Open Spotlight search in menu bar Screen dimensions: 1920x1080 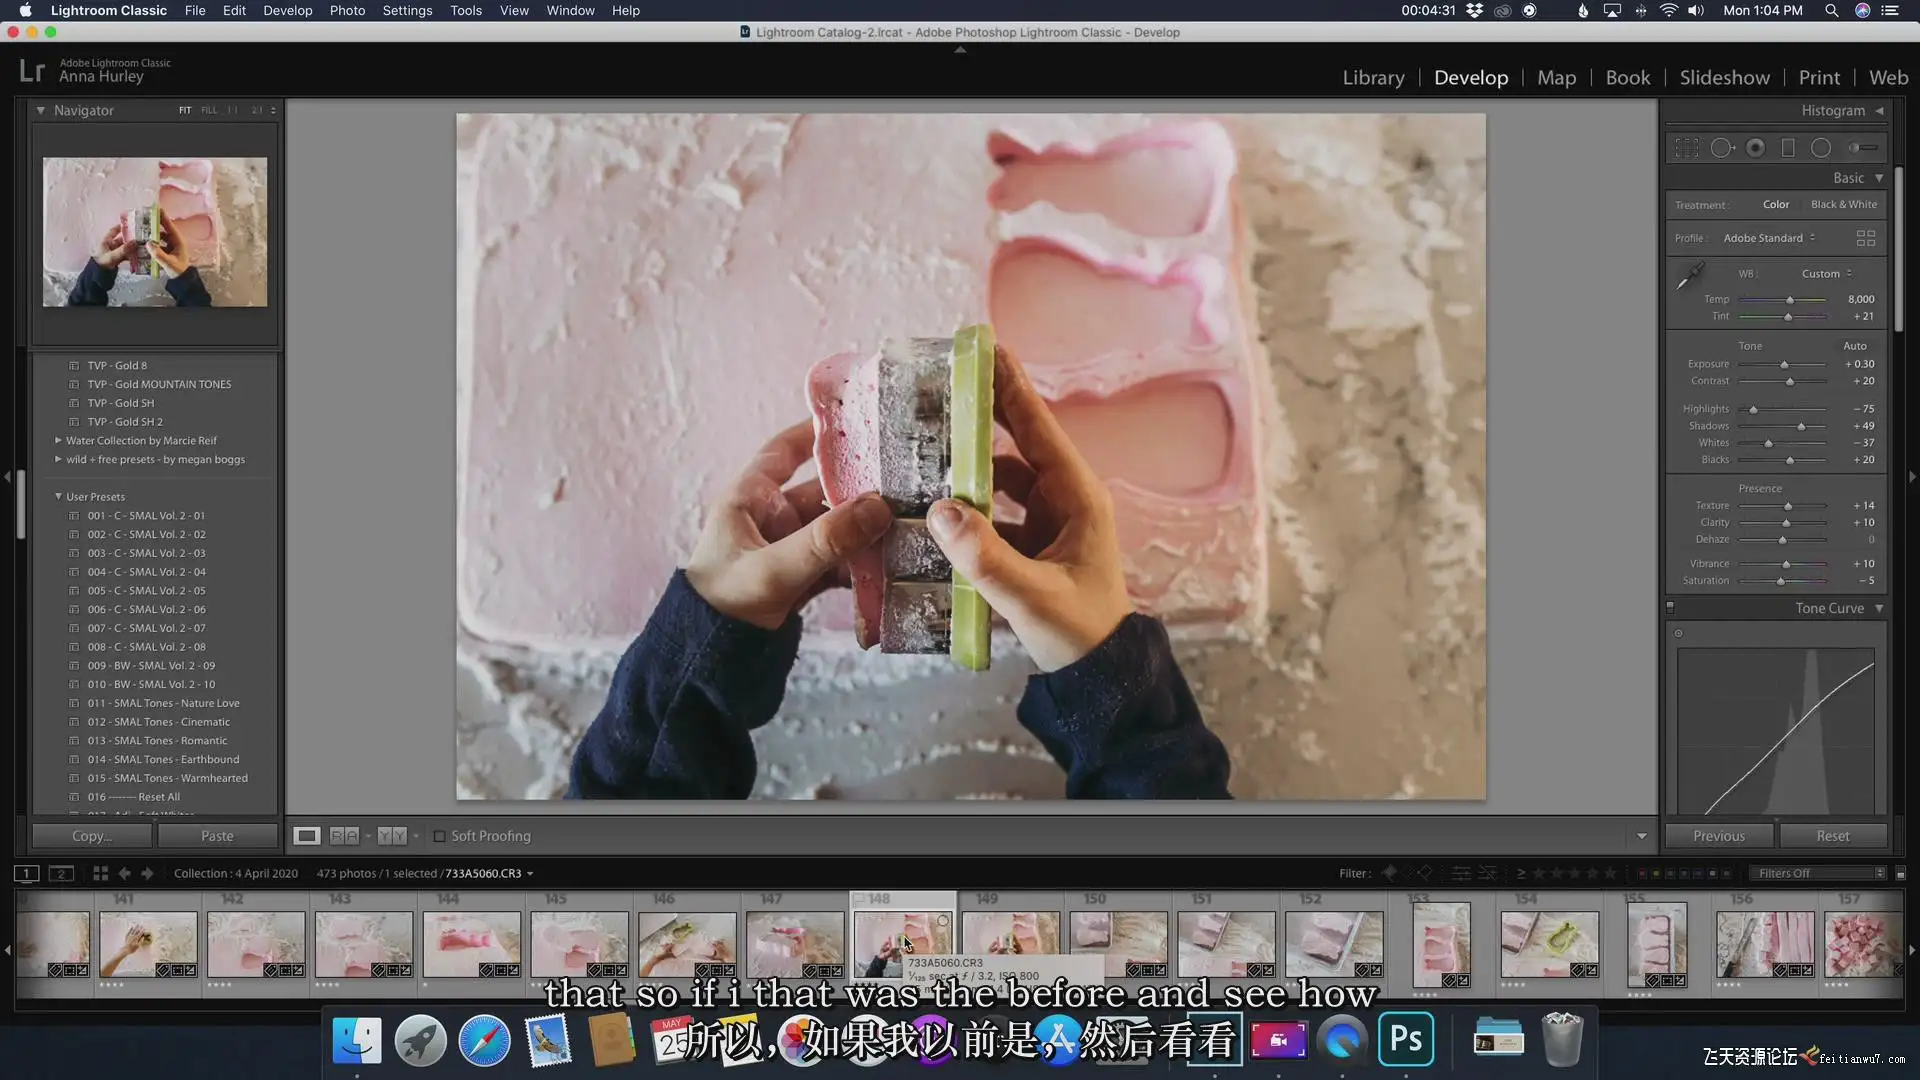1831,11
